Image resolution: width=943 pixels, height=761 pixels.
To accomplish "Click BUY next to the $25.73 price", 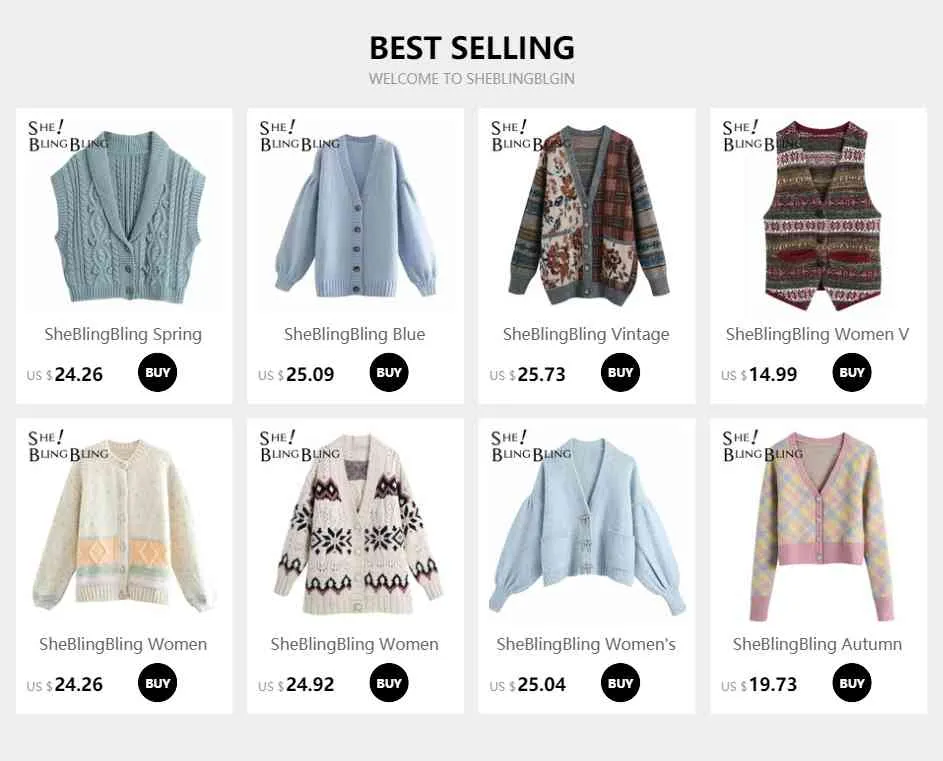I will pos(620,373).
